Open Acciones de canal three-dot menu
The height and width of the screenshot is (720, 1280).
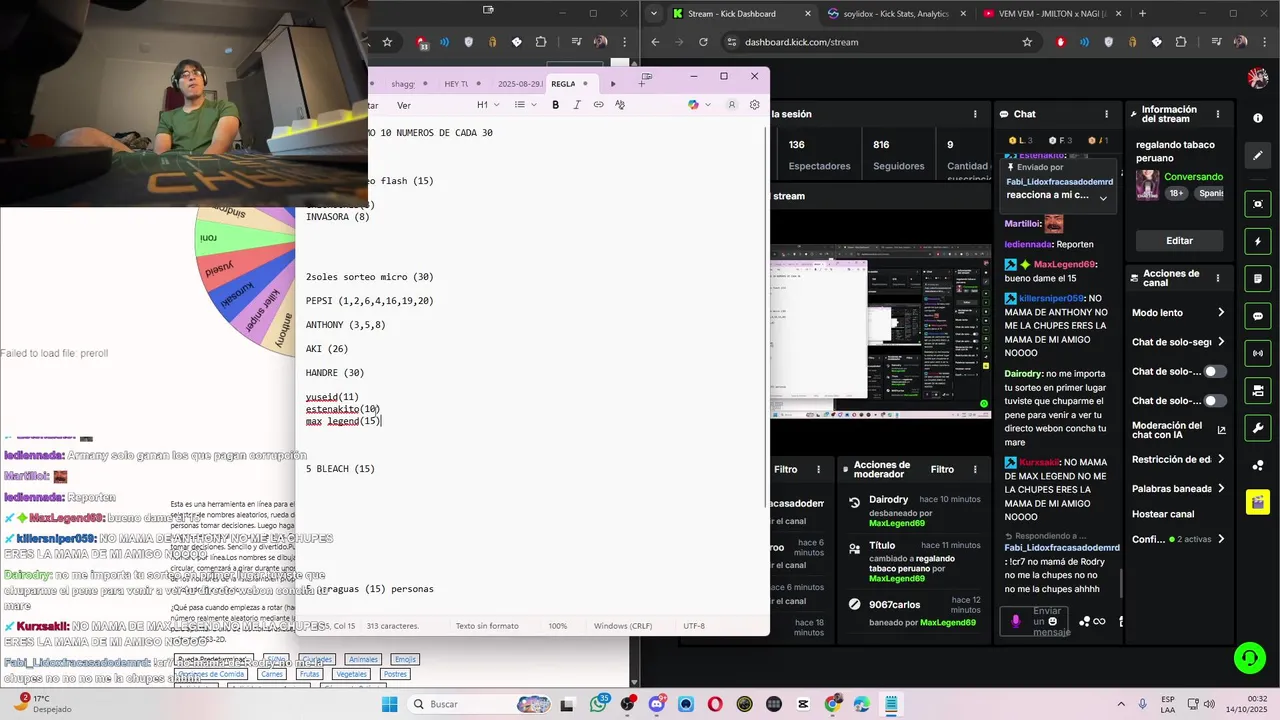click(1218, 279)
